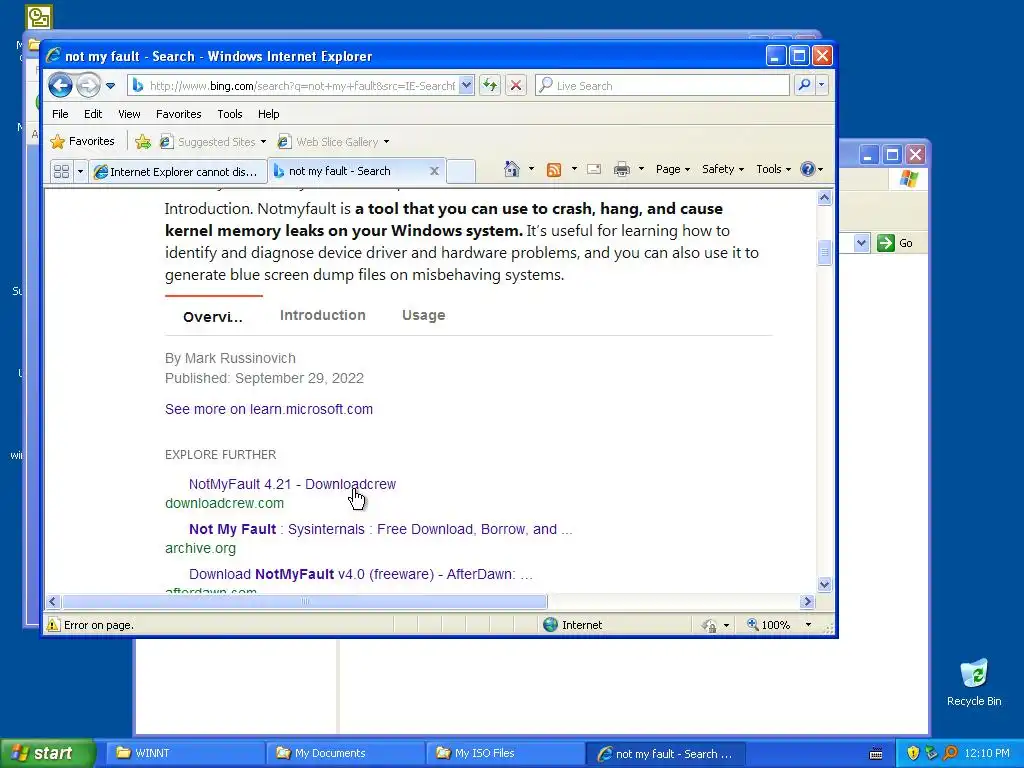Expand the feeds dropdown arrow
Screen dimensions: 1024x768
coord(574,169)
